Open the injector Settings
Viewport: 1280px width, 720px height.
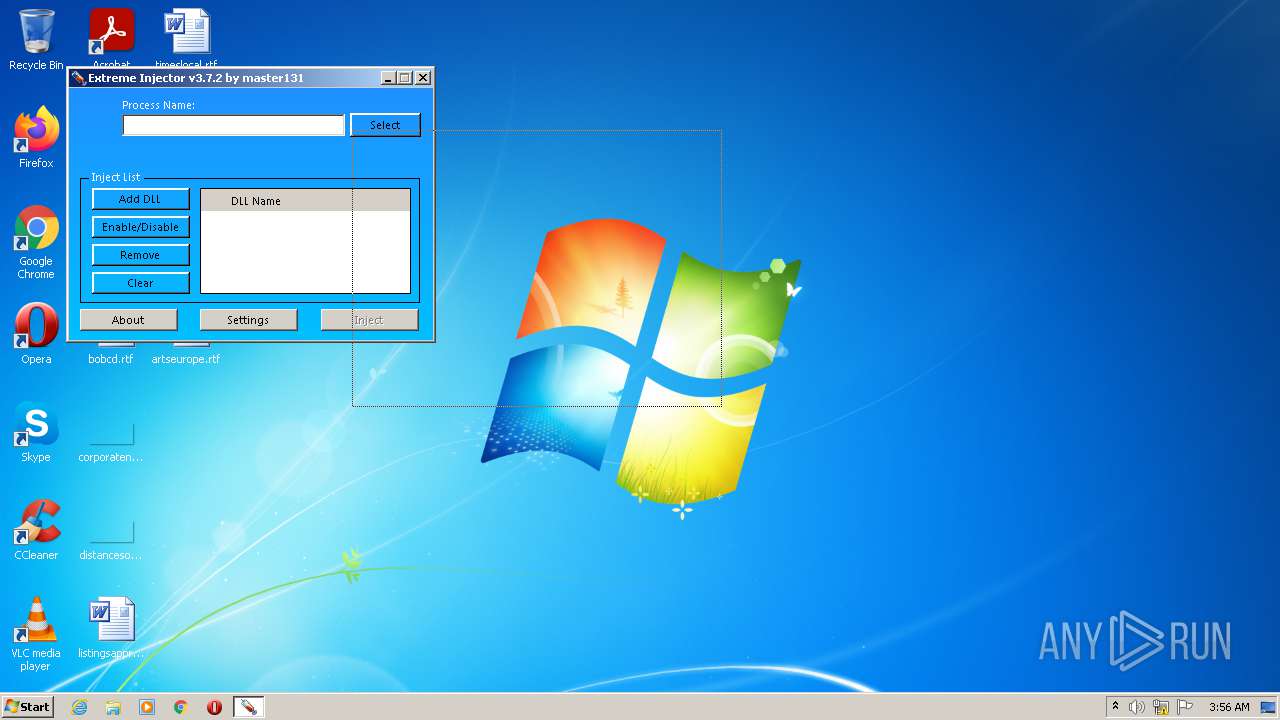tap(248, 320)
